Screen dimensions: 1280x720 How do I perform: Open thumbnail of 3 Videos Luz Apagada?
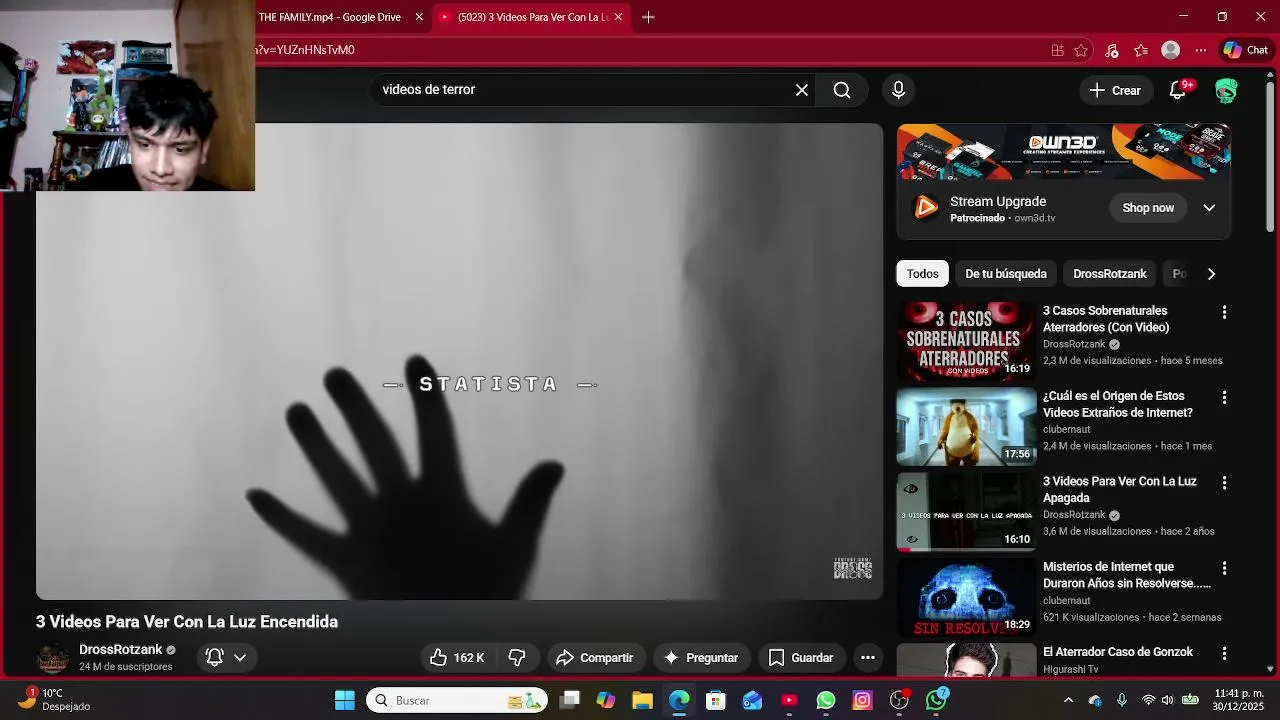pos(966,512)
